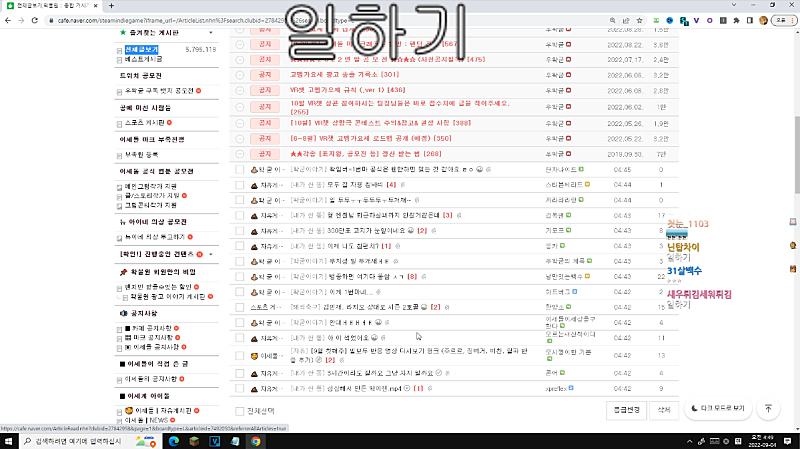Open the taskbar clock and date
This screenshot has height=449, width=800.
coord(763,441)
